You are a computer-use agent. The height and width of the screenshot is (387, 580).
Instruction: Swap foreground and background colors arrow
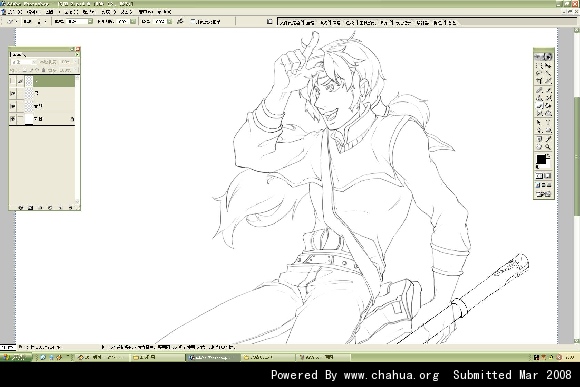tap(549, 156)
